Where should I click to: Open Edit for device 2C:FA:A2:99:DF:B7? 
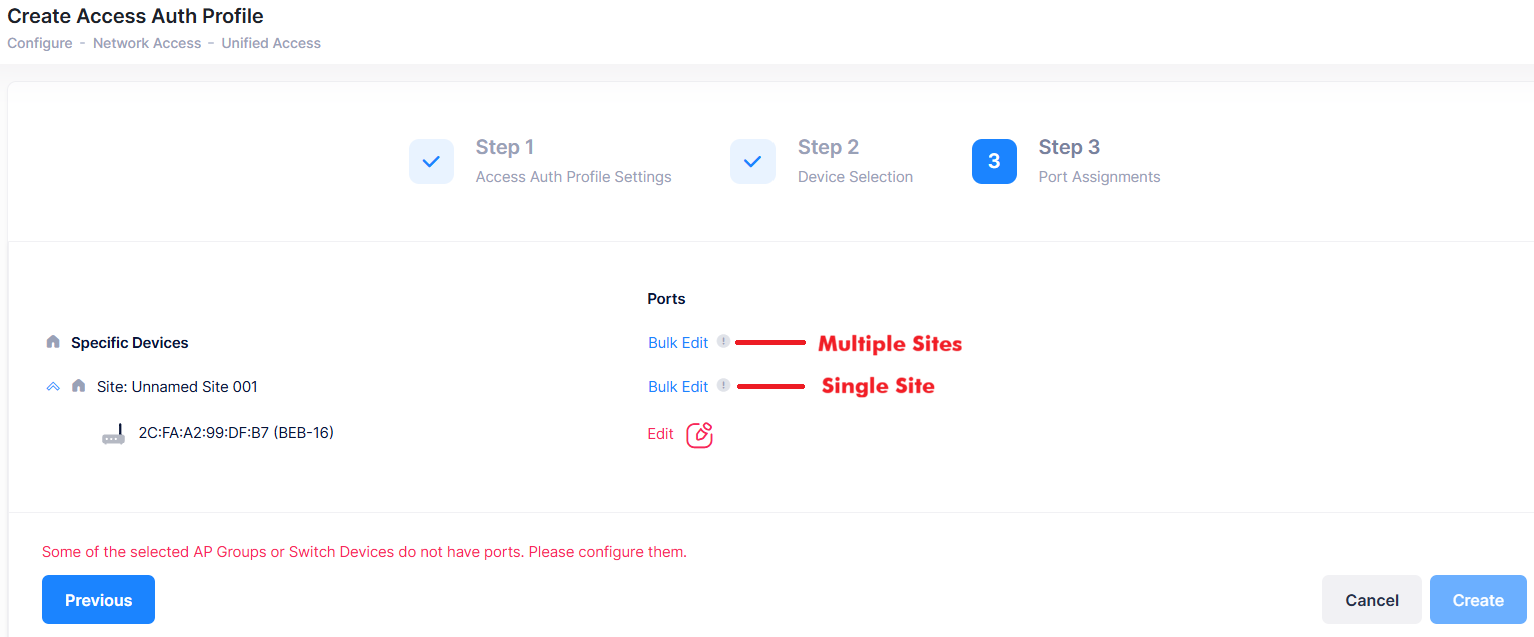pyautogui.click(x=660, y=433)
